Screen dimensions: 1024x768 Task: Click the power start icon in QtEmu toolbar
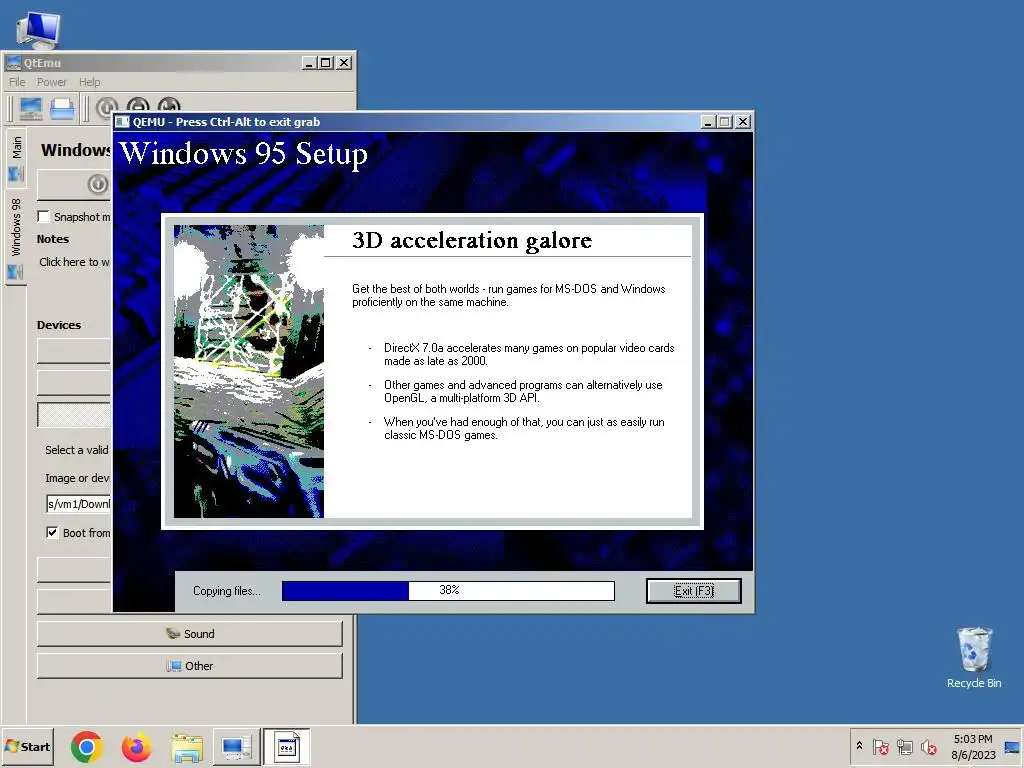pyautogui.click(x=106, y=106)
